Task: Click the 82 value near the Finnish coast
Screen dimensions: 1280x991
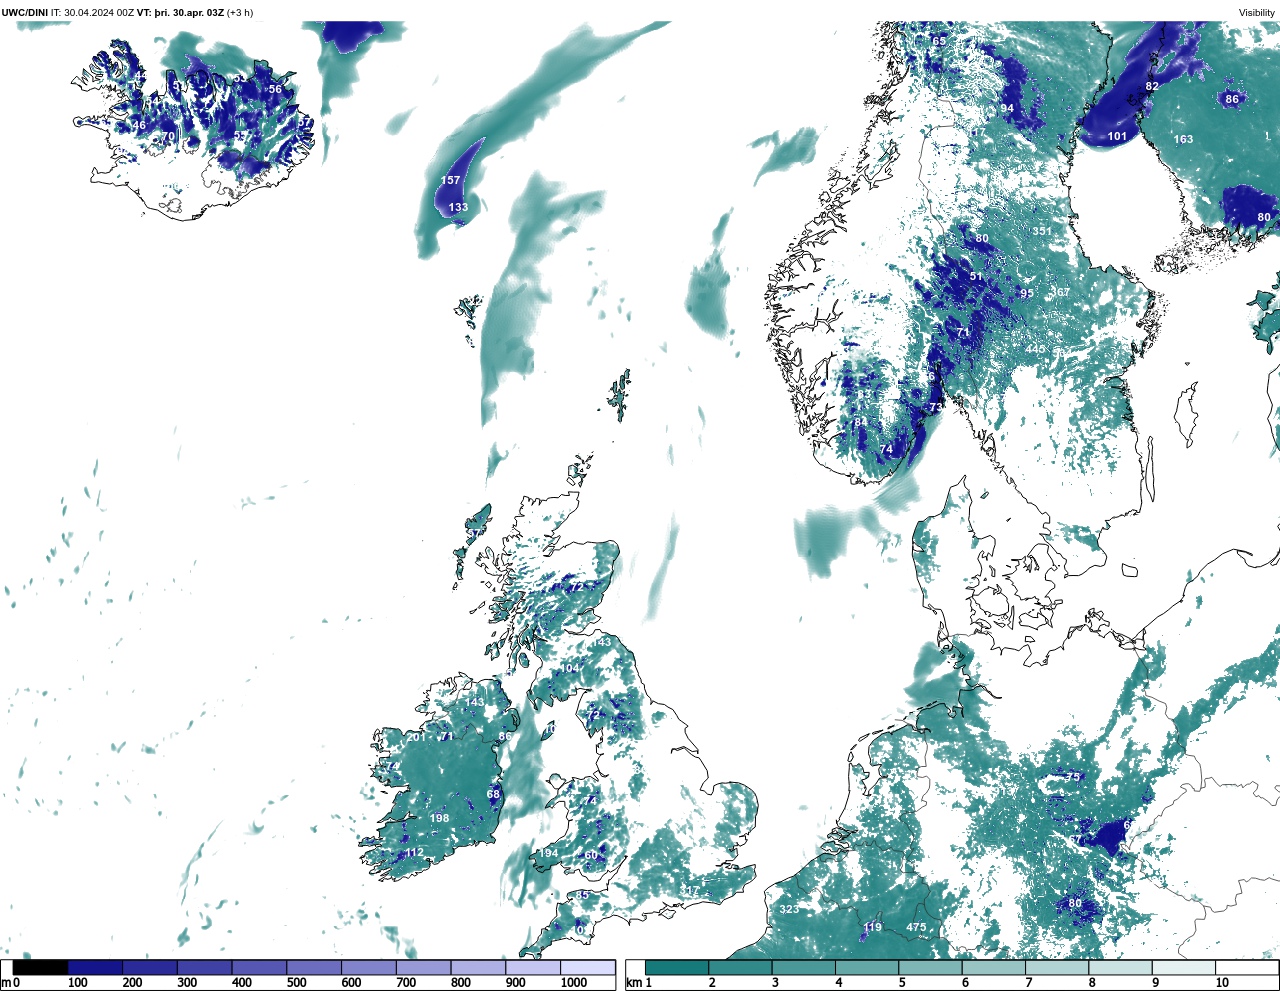Action: (x=1152, y=87)
